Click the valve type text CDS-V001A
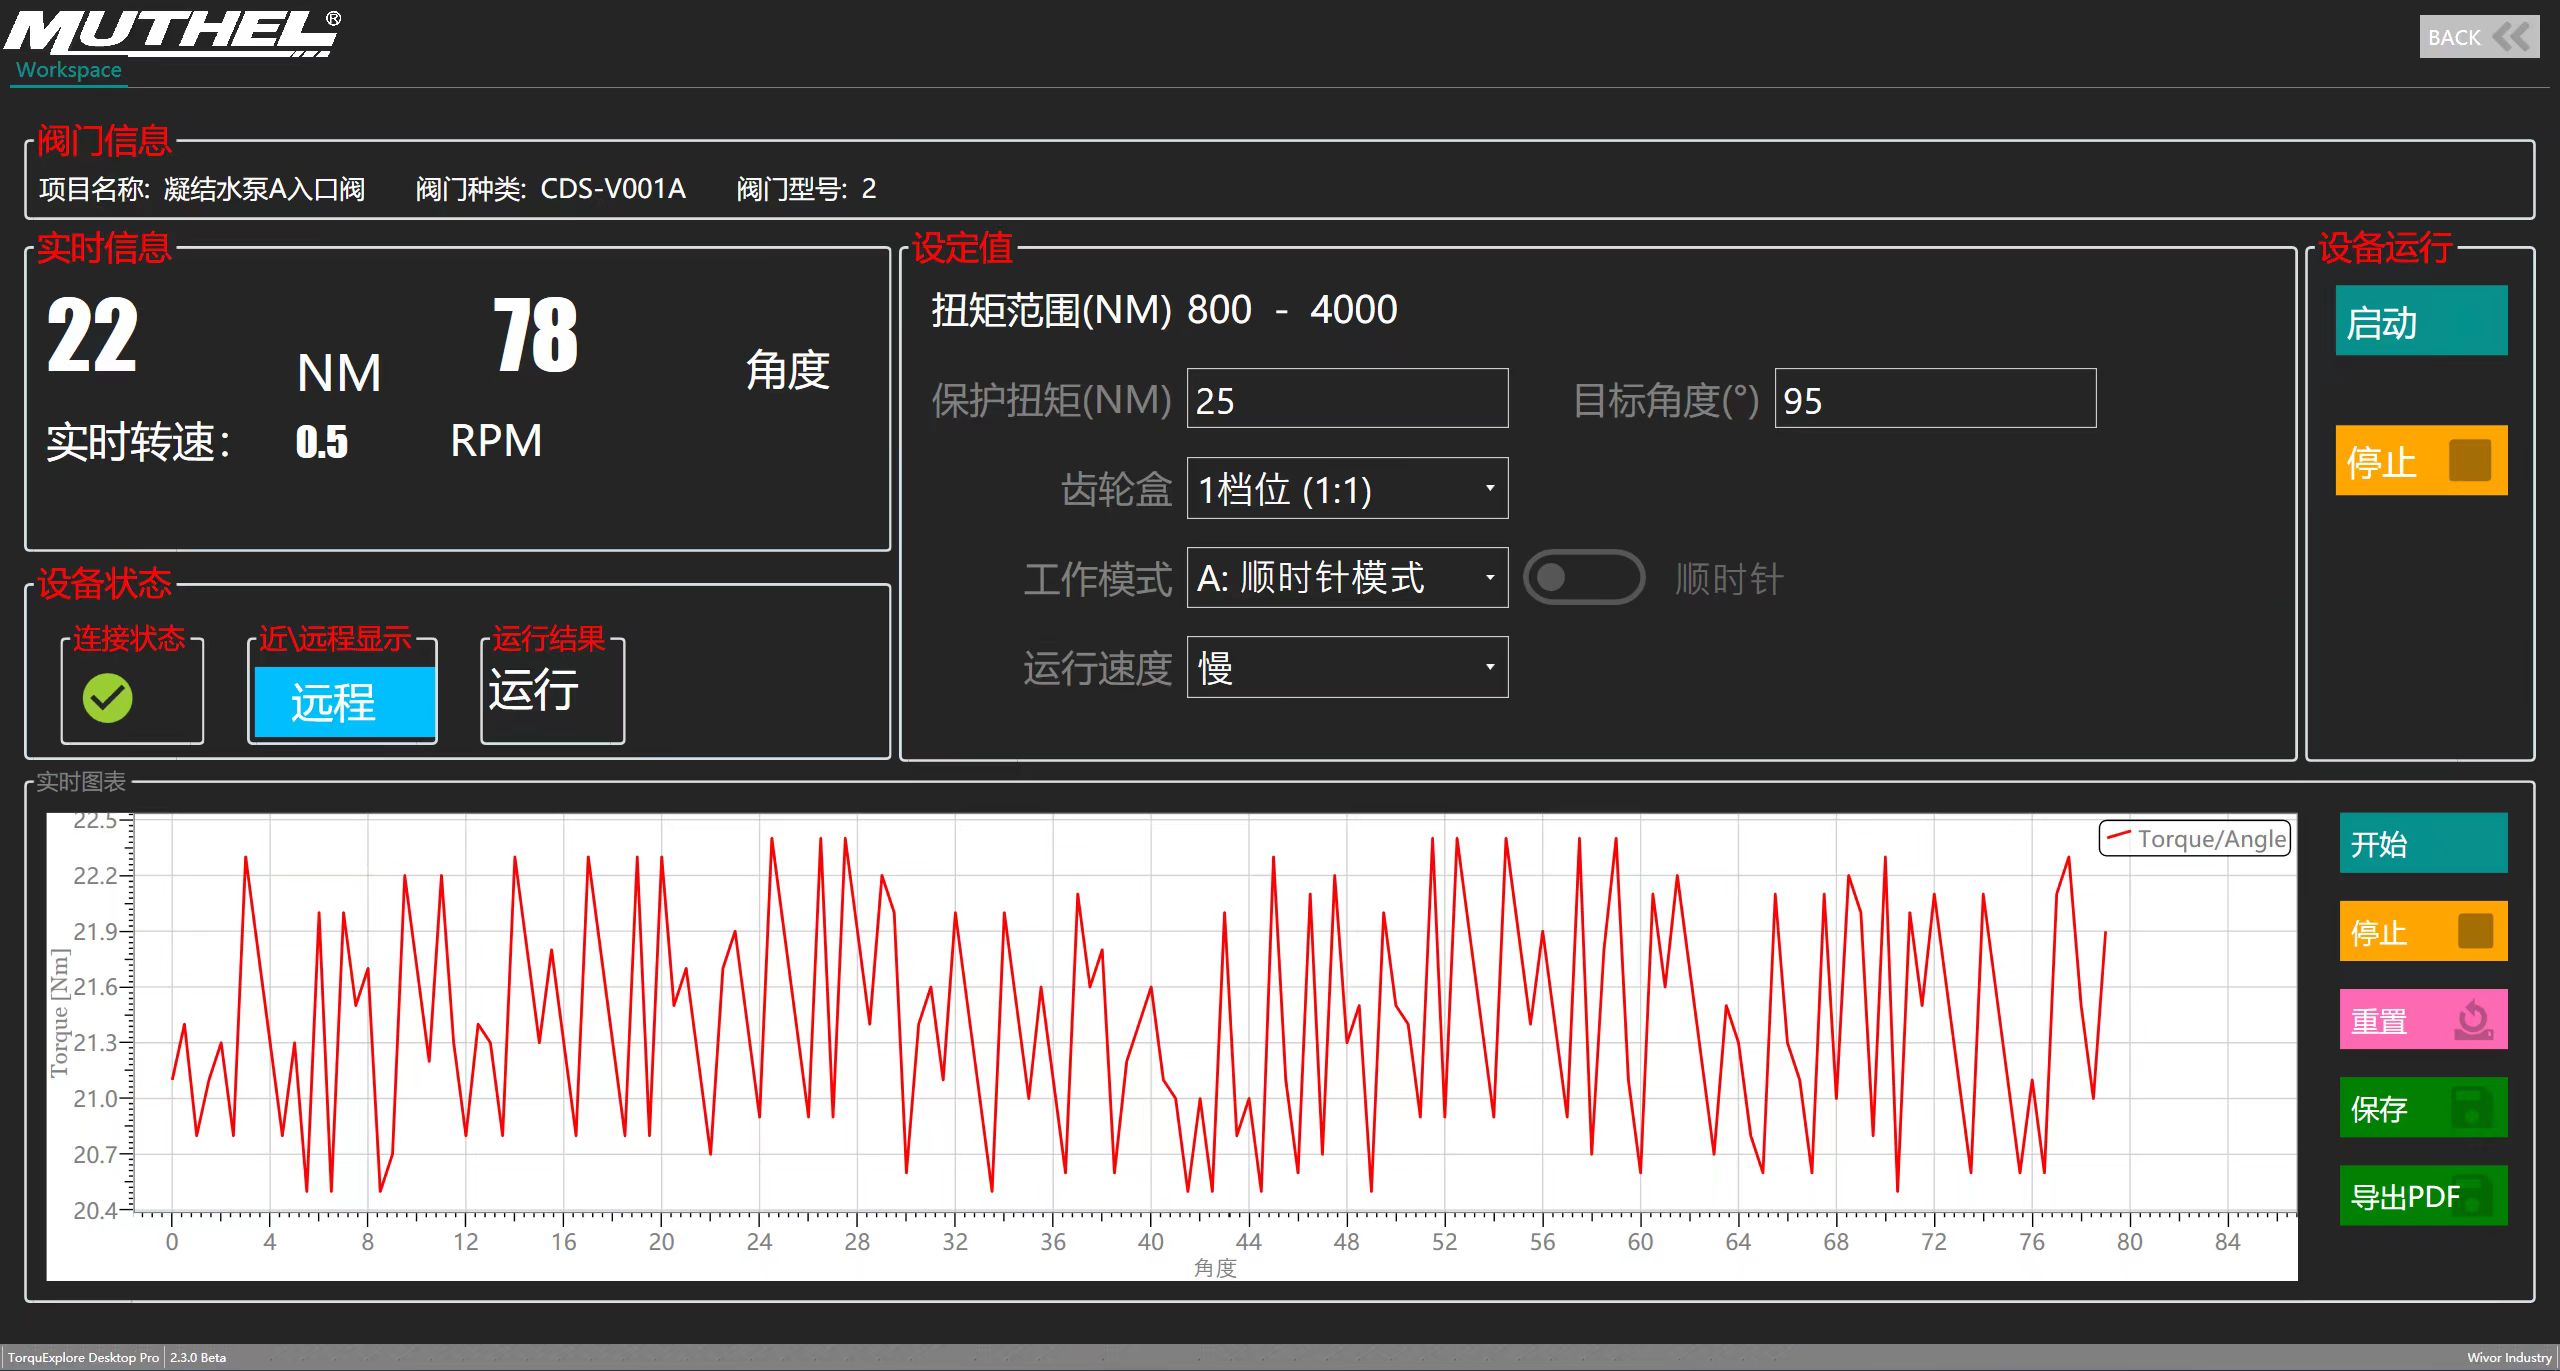Image resolution: width=2560 pixels, height=1371 pixels. pos(613,189)
